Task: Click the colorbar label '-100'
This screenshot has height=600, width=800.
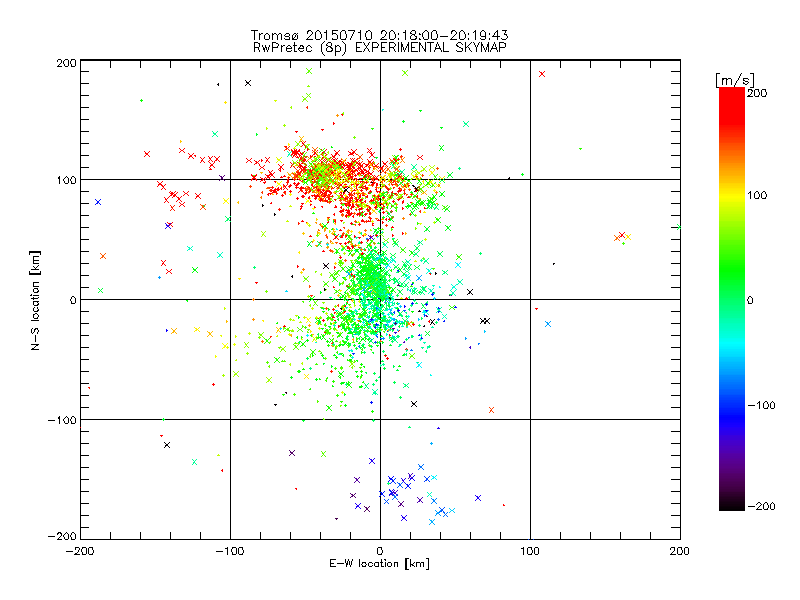Action: point(761,406)
